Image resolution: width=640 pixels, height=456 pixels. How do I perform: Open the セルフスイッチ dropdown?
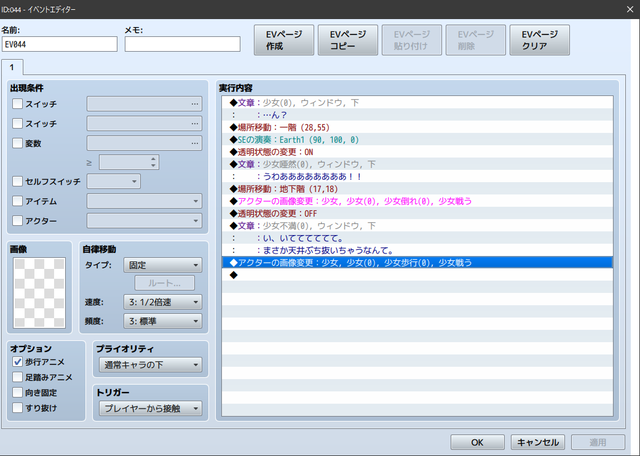point(113,181)
